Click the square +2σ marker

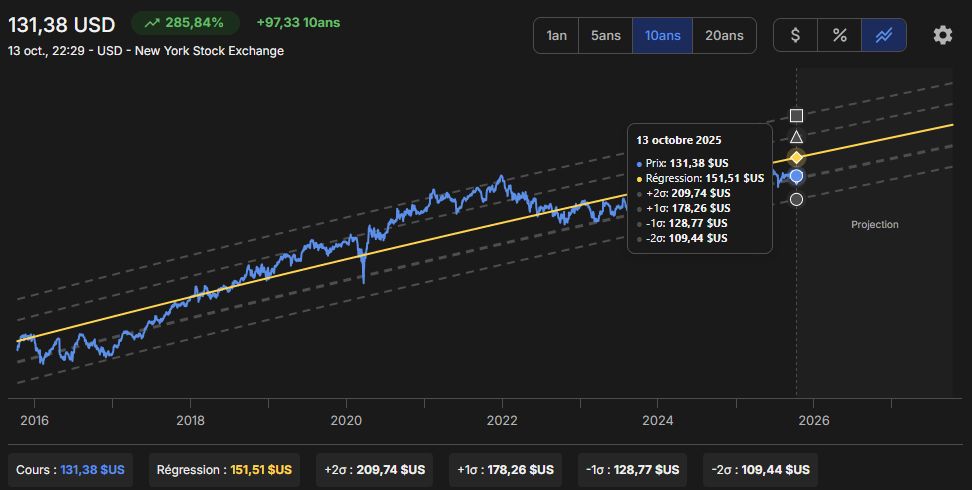click(797, 115)
